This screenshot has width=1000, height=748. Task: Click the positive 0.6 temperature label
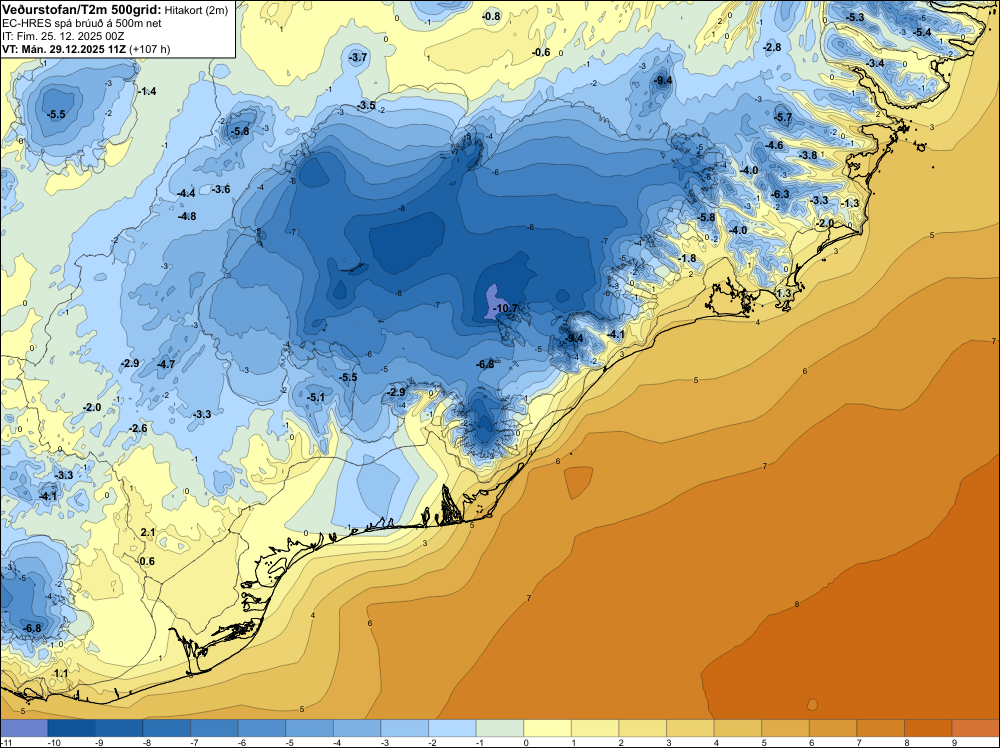point(147,561)
